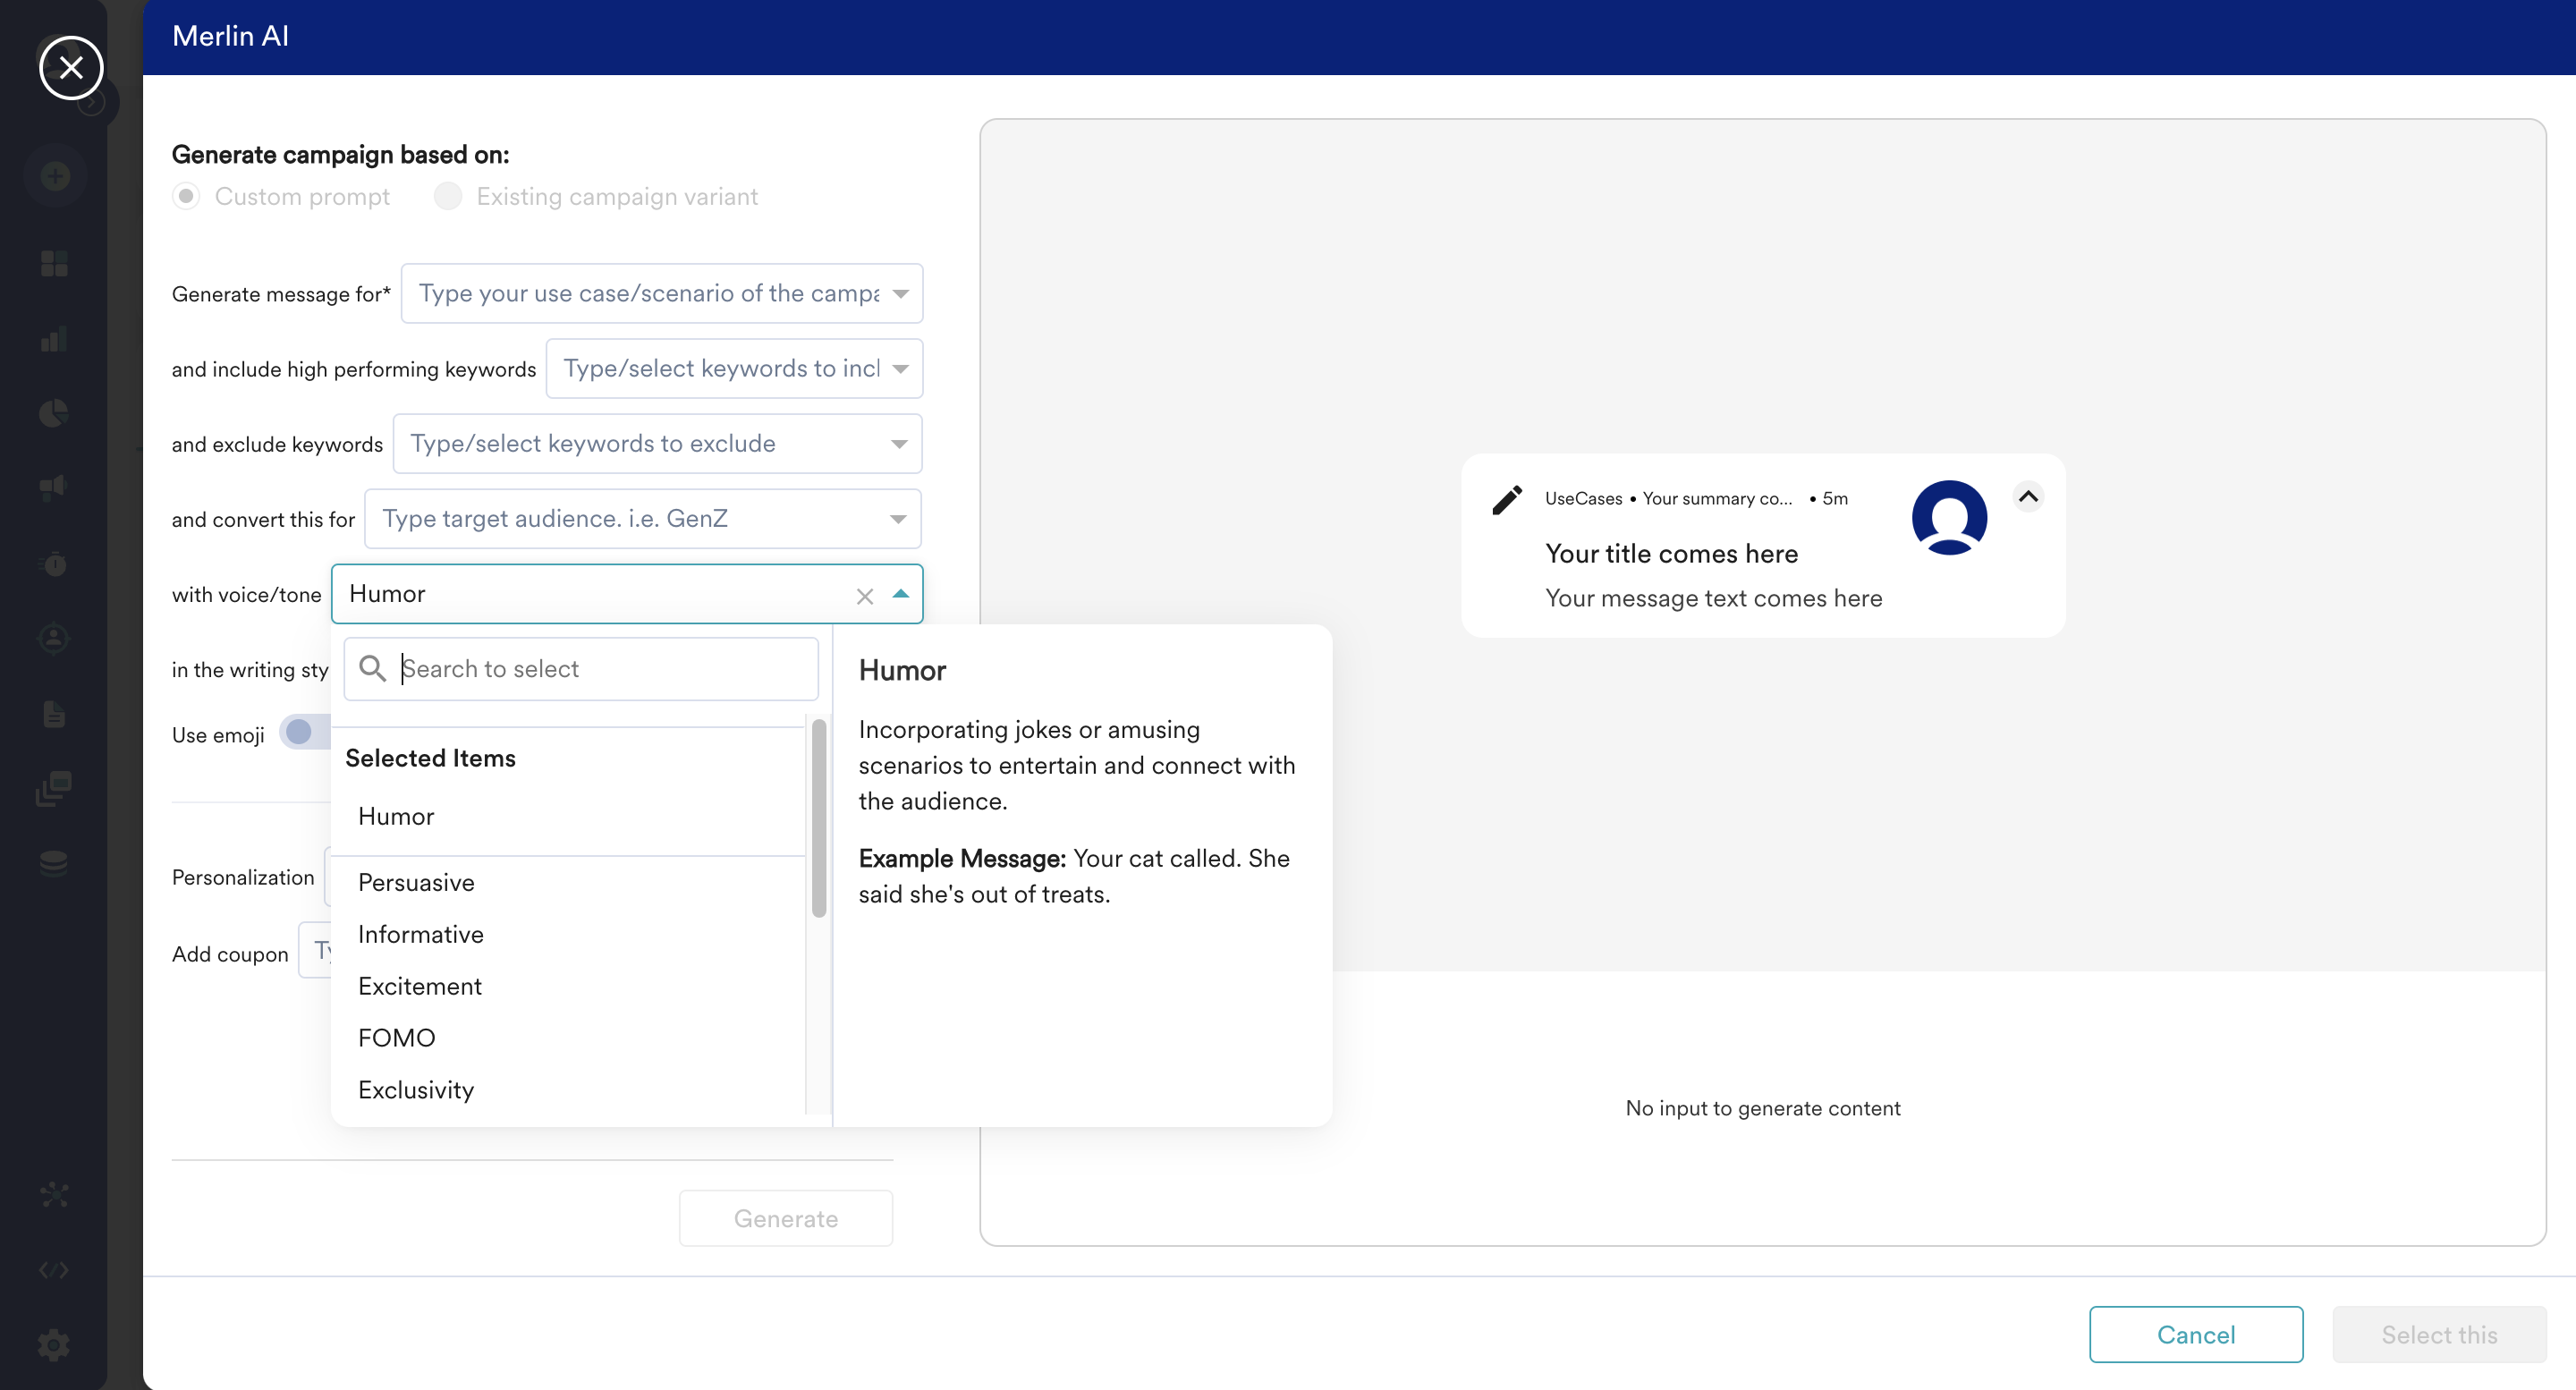This screenshot has width=2576, height=1390.
Task: Clear the Humor selection with X icon
Action: click(x=865, y=596)
